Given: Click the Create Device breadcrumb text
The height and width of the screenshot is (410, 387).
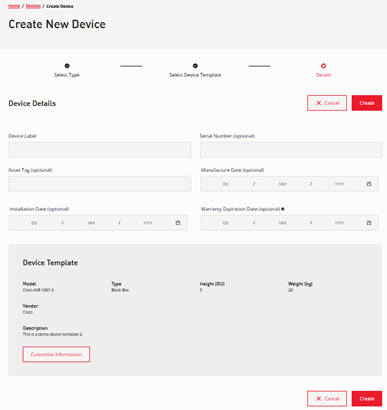Looking at the screenshot, I should coord(60,6).
